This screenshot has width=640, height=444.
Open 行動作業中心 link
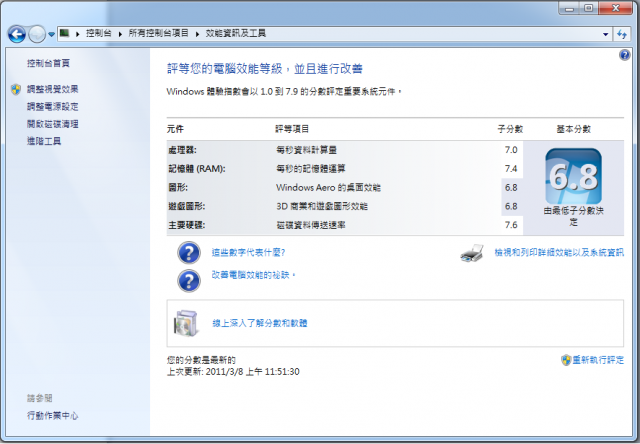coord(52,416)
